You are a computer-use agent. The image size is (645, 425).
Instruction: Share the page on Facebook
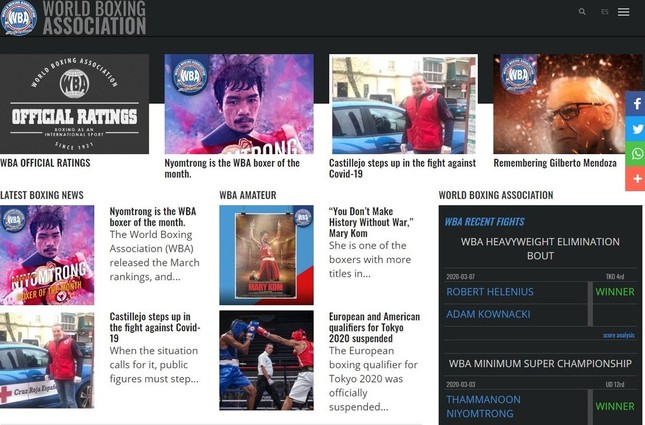[x=635, y=104]
